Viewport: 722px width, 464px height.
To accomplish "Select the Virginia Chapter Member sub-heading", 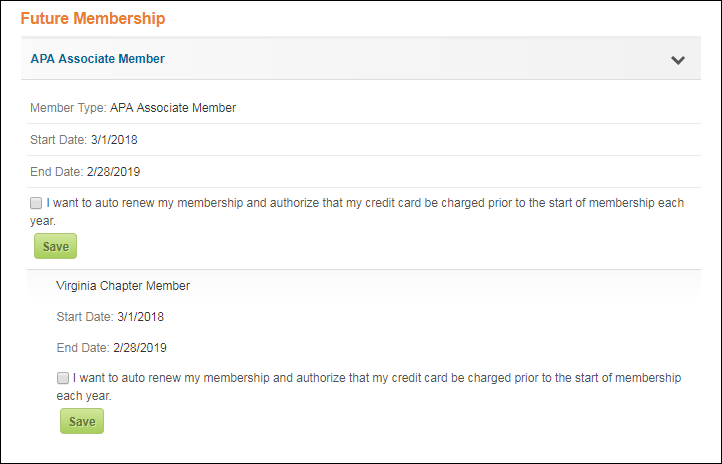I will point(123,286).
